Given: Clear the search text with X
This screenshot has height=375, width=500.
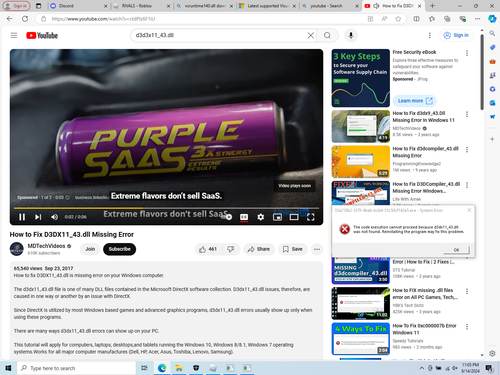Looking at the screenshot, I should (311, 35).
